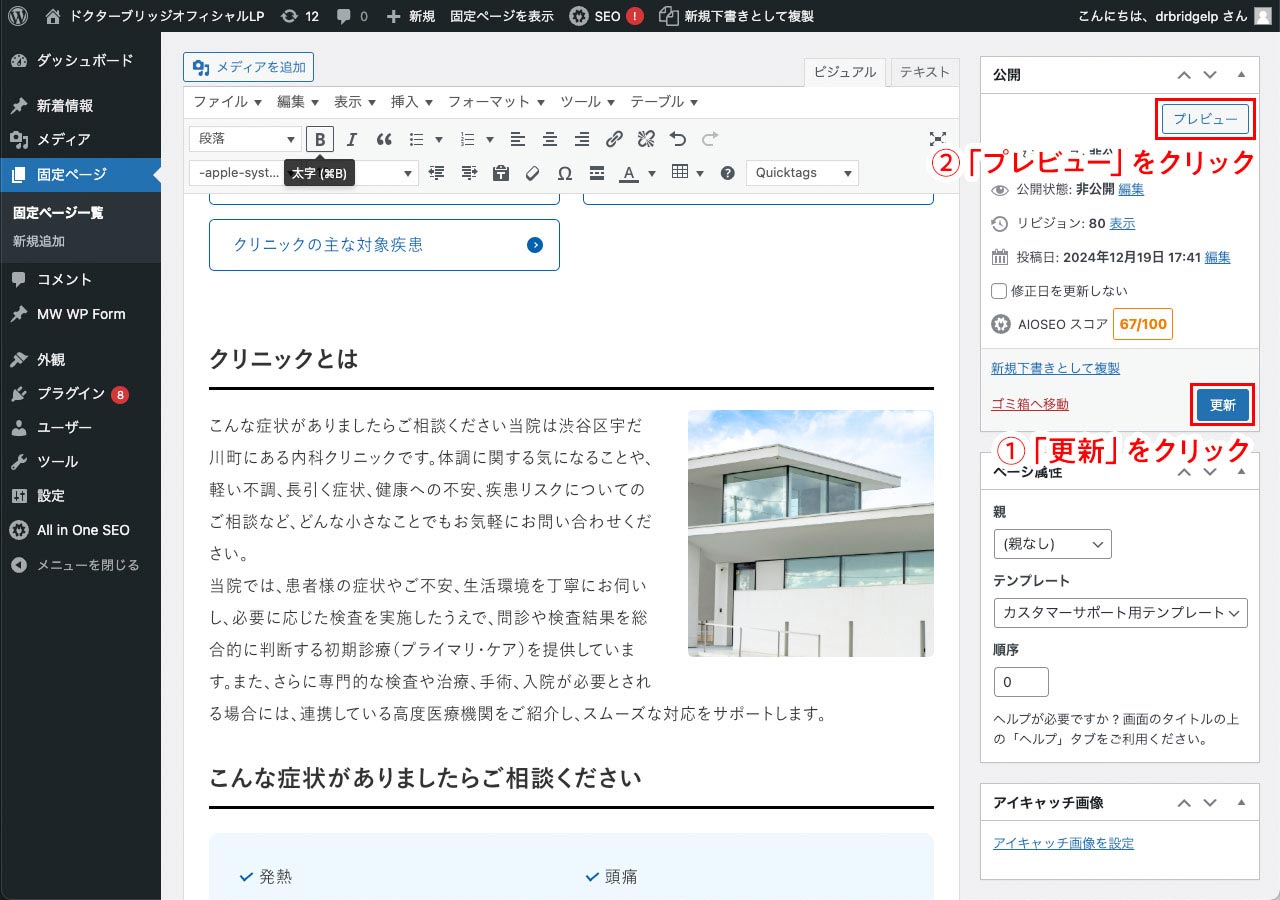Remove link from selection
Image resolution: width=1280 pixels, height=900 pixels.
[x=646, y=139]
